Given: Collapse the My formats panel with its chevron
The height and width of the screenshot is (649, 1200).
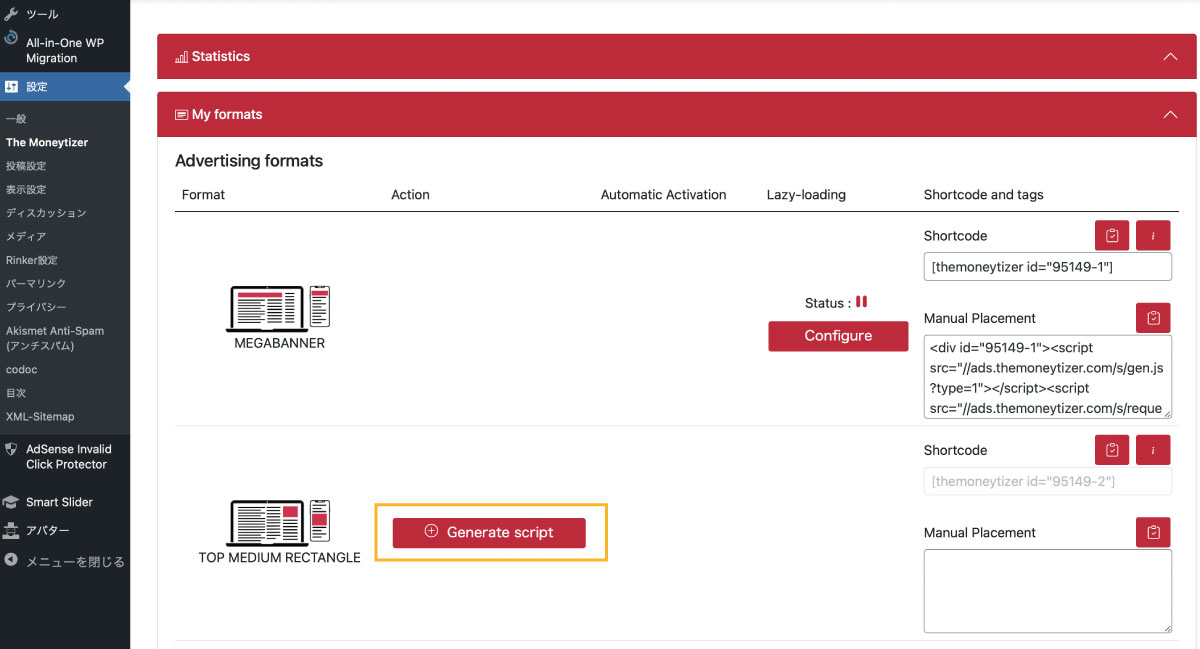Looking at the screenshot, I should (1170, 115).
